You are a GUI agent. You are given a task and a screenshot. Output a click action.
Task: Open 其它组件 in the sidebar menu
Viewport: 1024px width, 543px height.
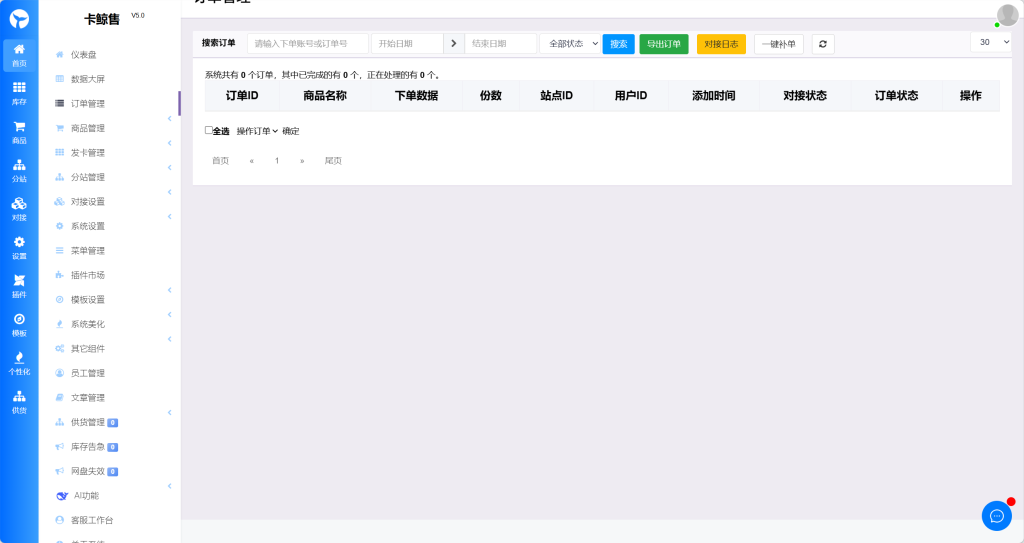pos(88,349)
